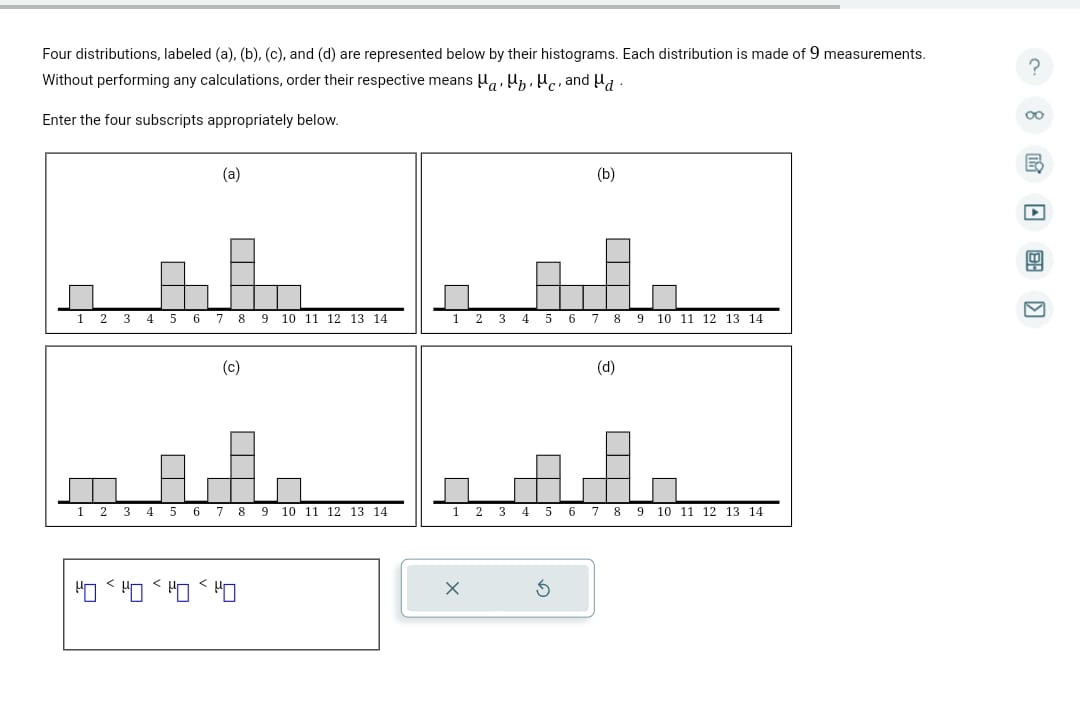Play the instructional video icon
Viewport: 1080px width, 710px height.
(1035, 212)
